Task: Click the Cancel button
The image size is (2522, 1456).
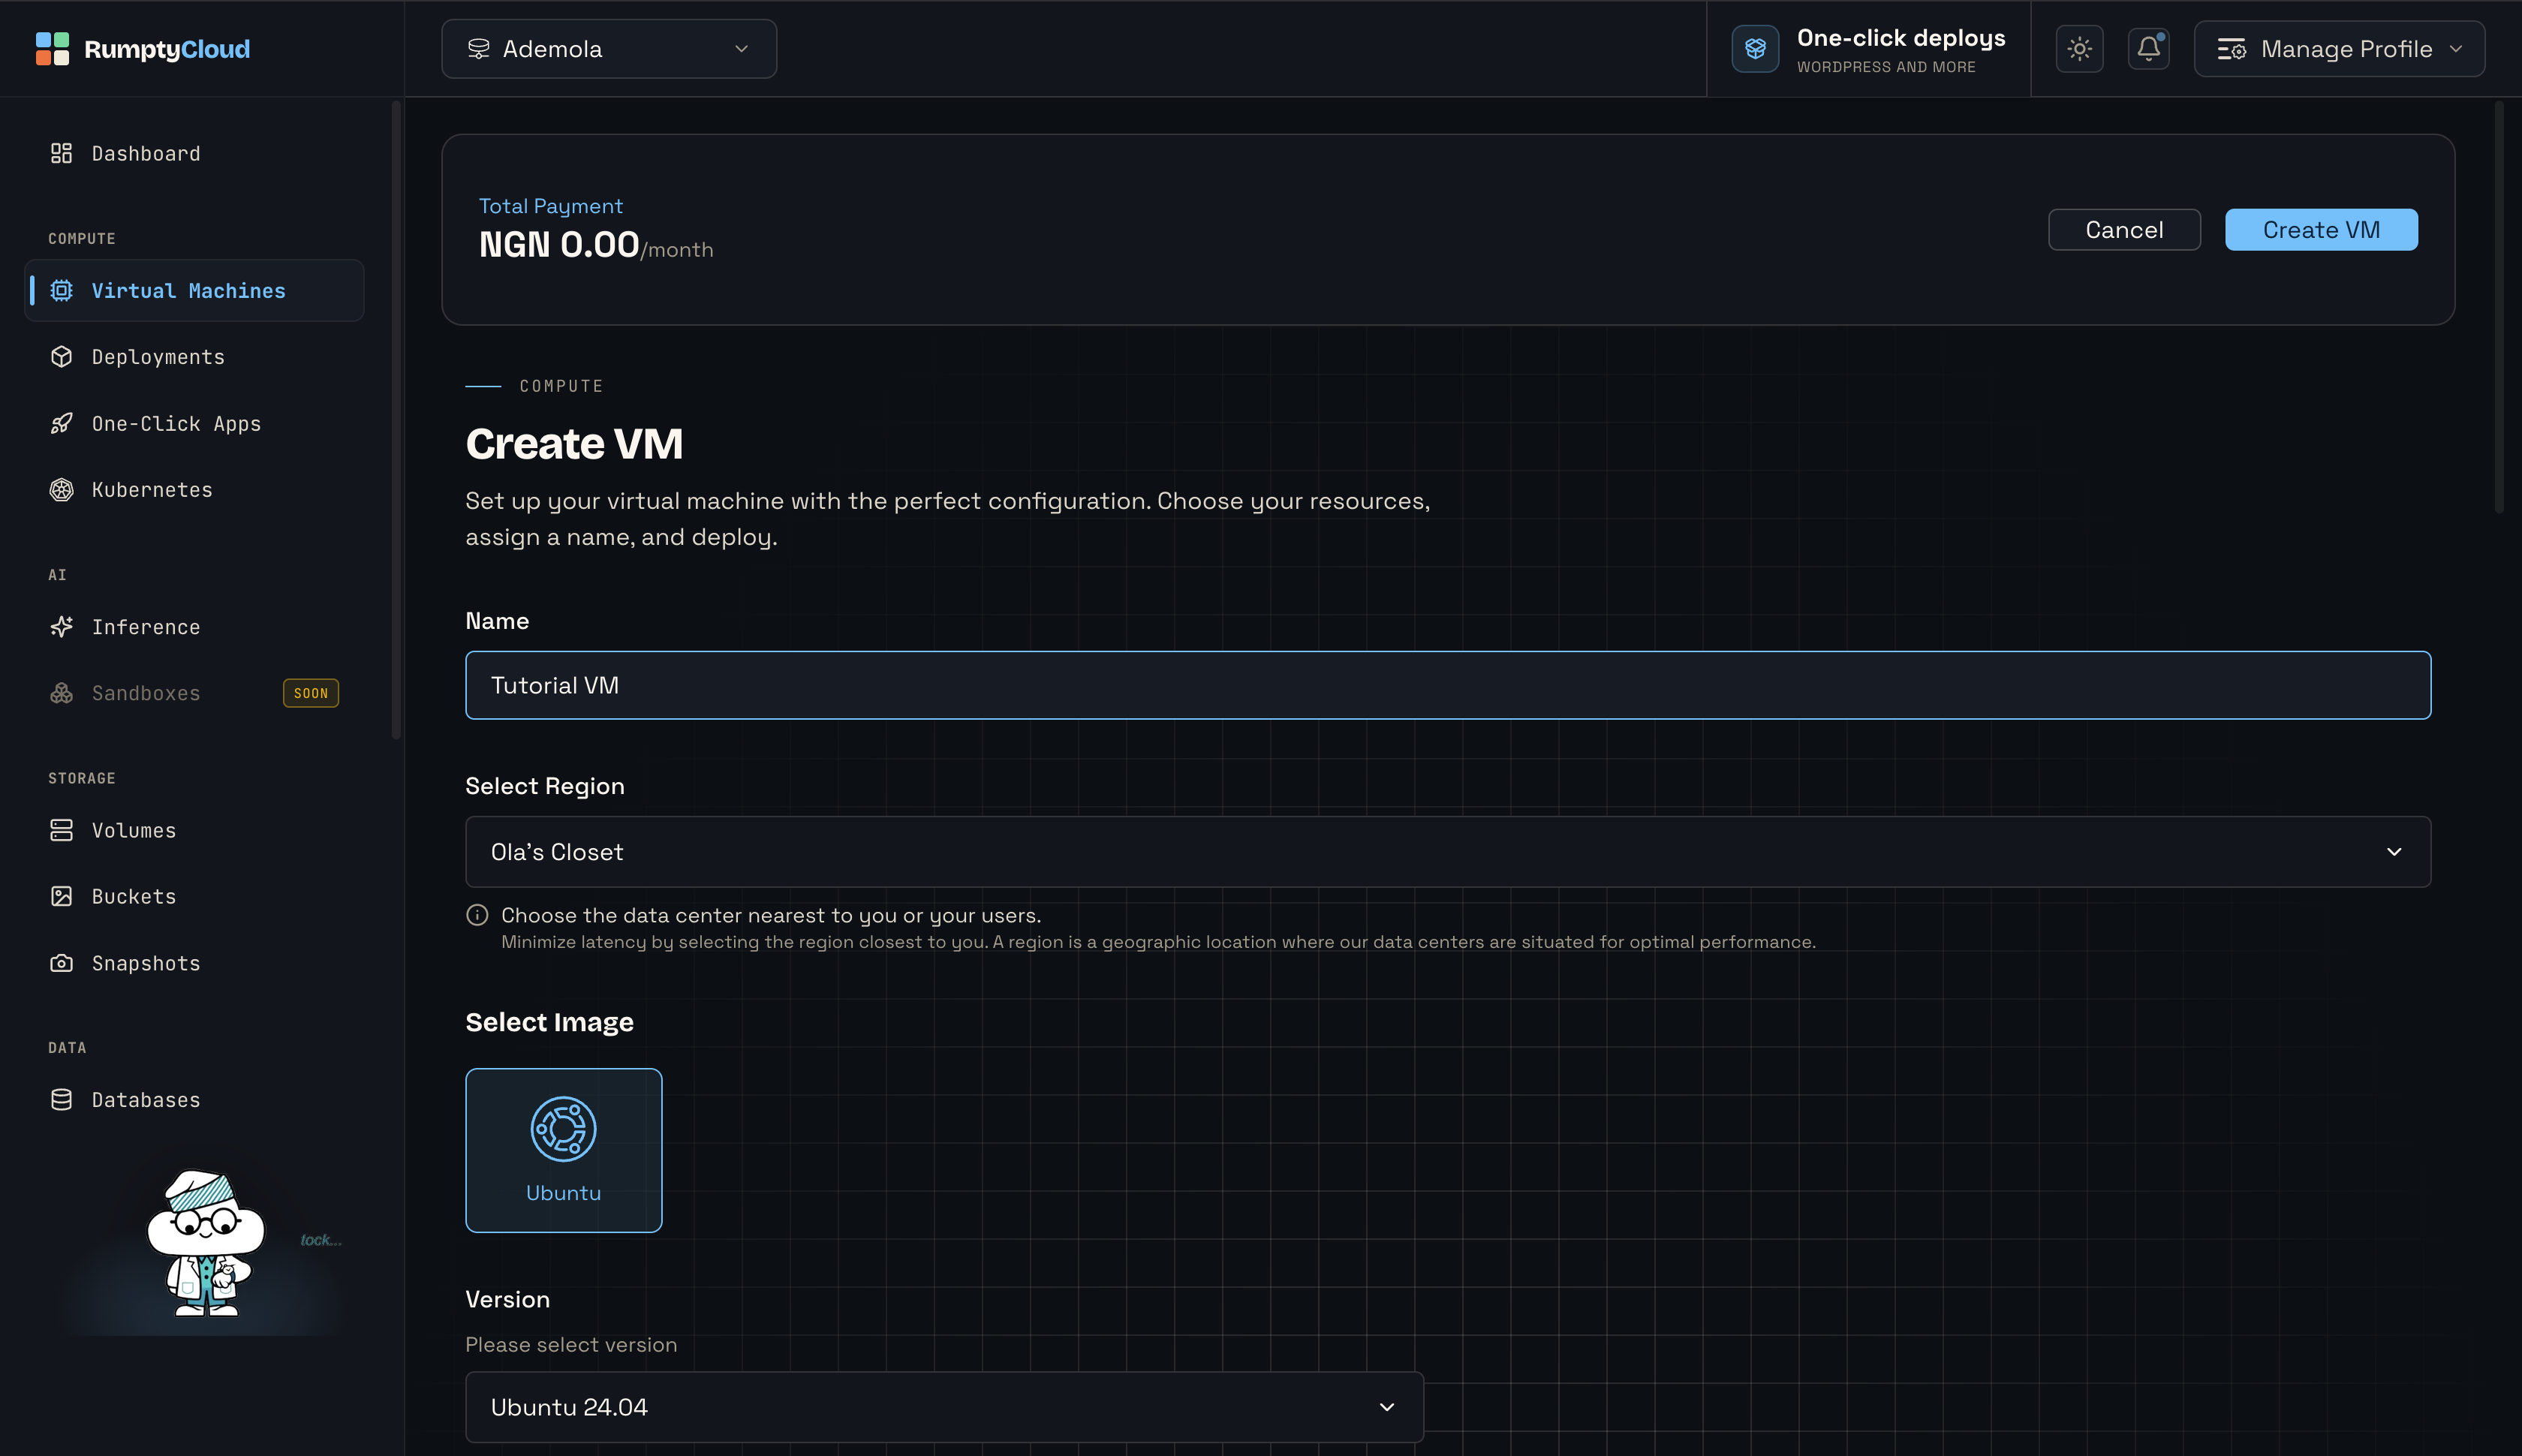Action: click(2124, 230)
